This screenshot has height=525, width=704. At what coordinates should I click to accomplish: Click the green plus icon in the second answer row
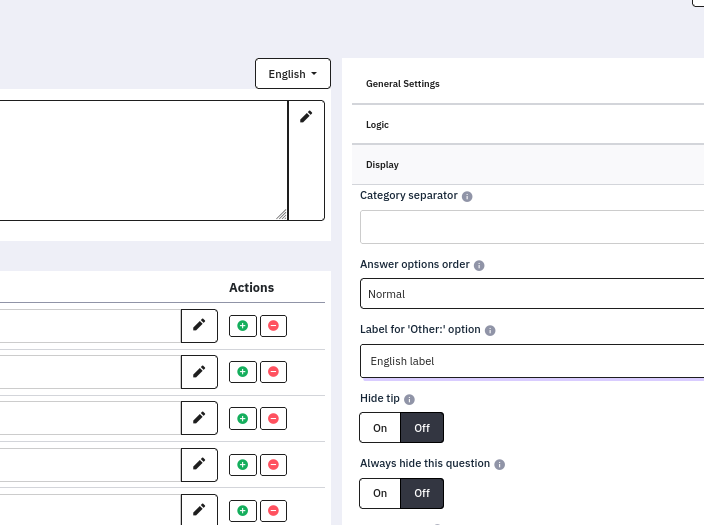point(242,372)
